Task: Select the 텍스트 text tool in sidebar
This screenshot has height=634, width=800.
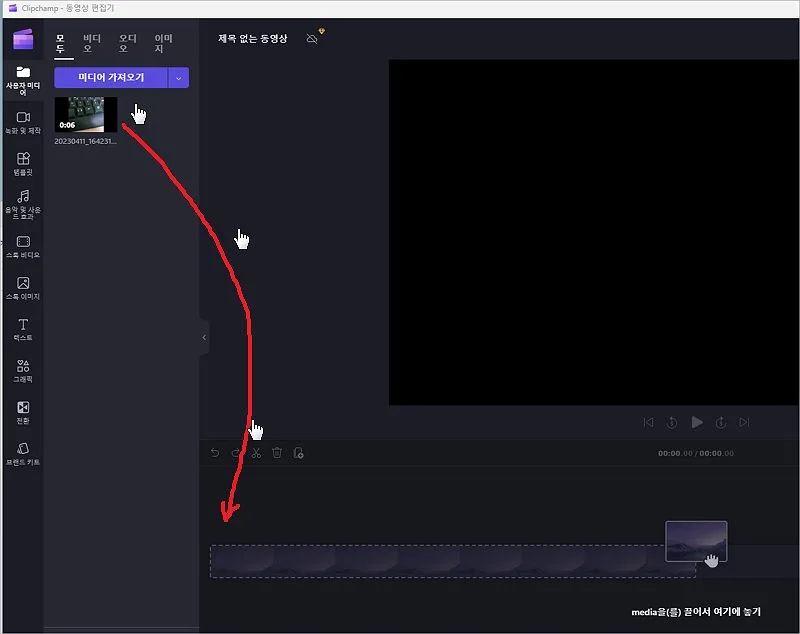Action: pyautogui.click(x=23, y=330)
